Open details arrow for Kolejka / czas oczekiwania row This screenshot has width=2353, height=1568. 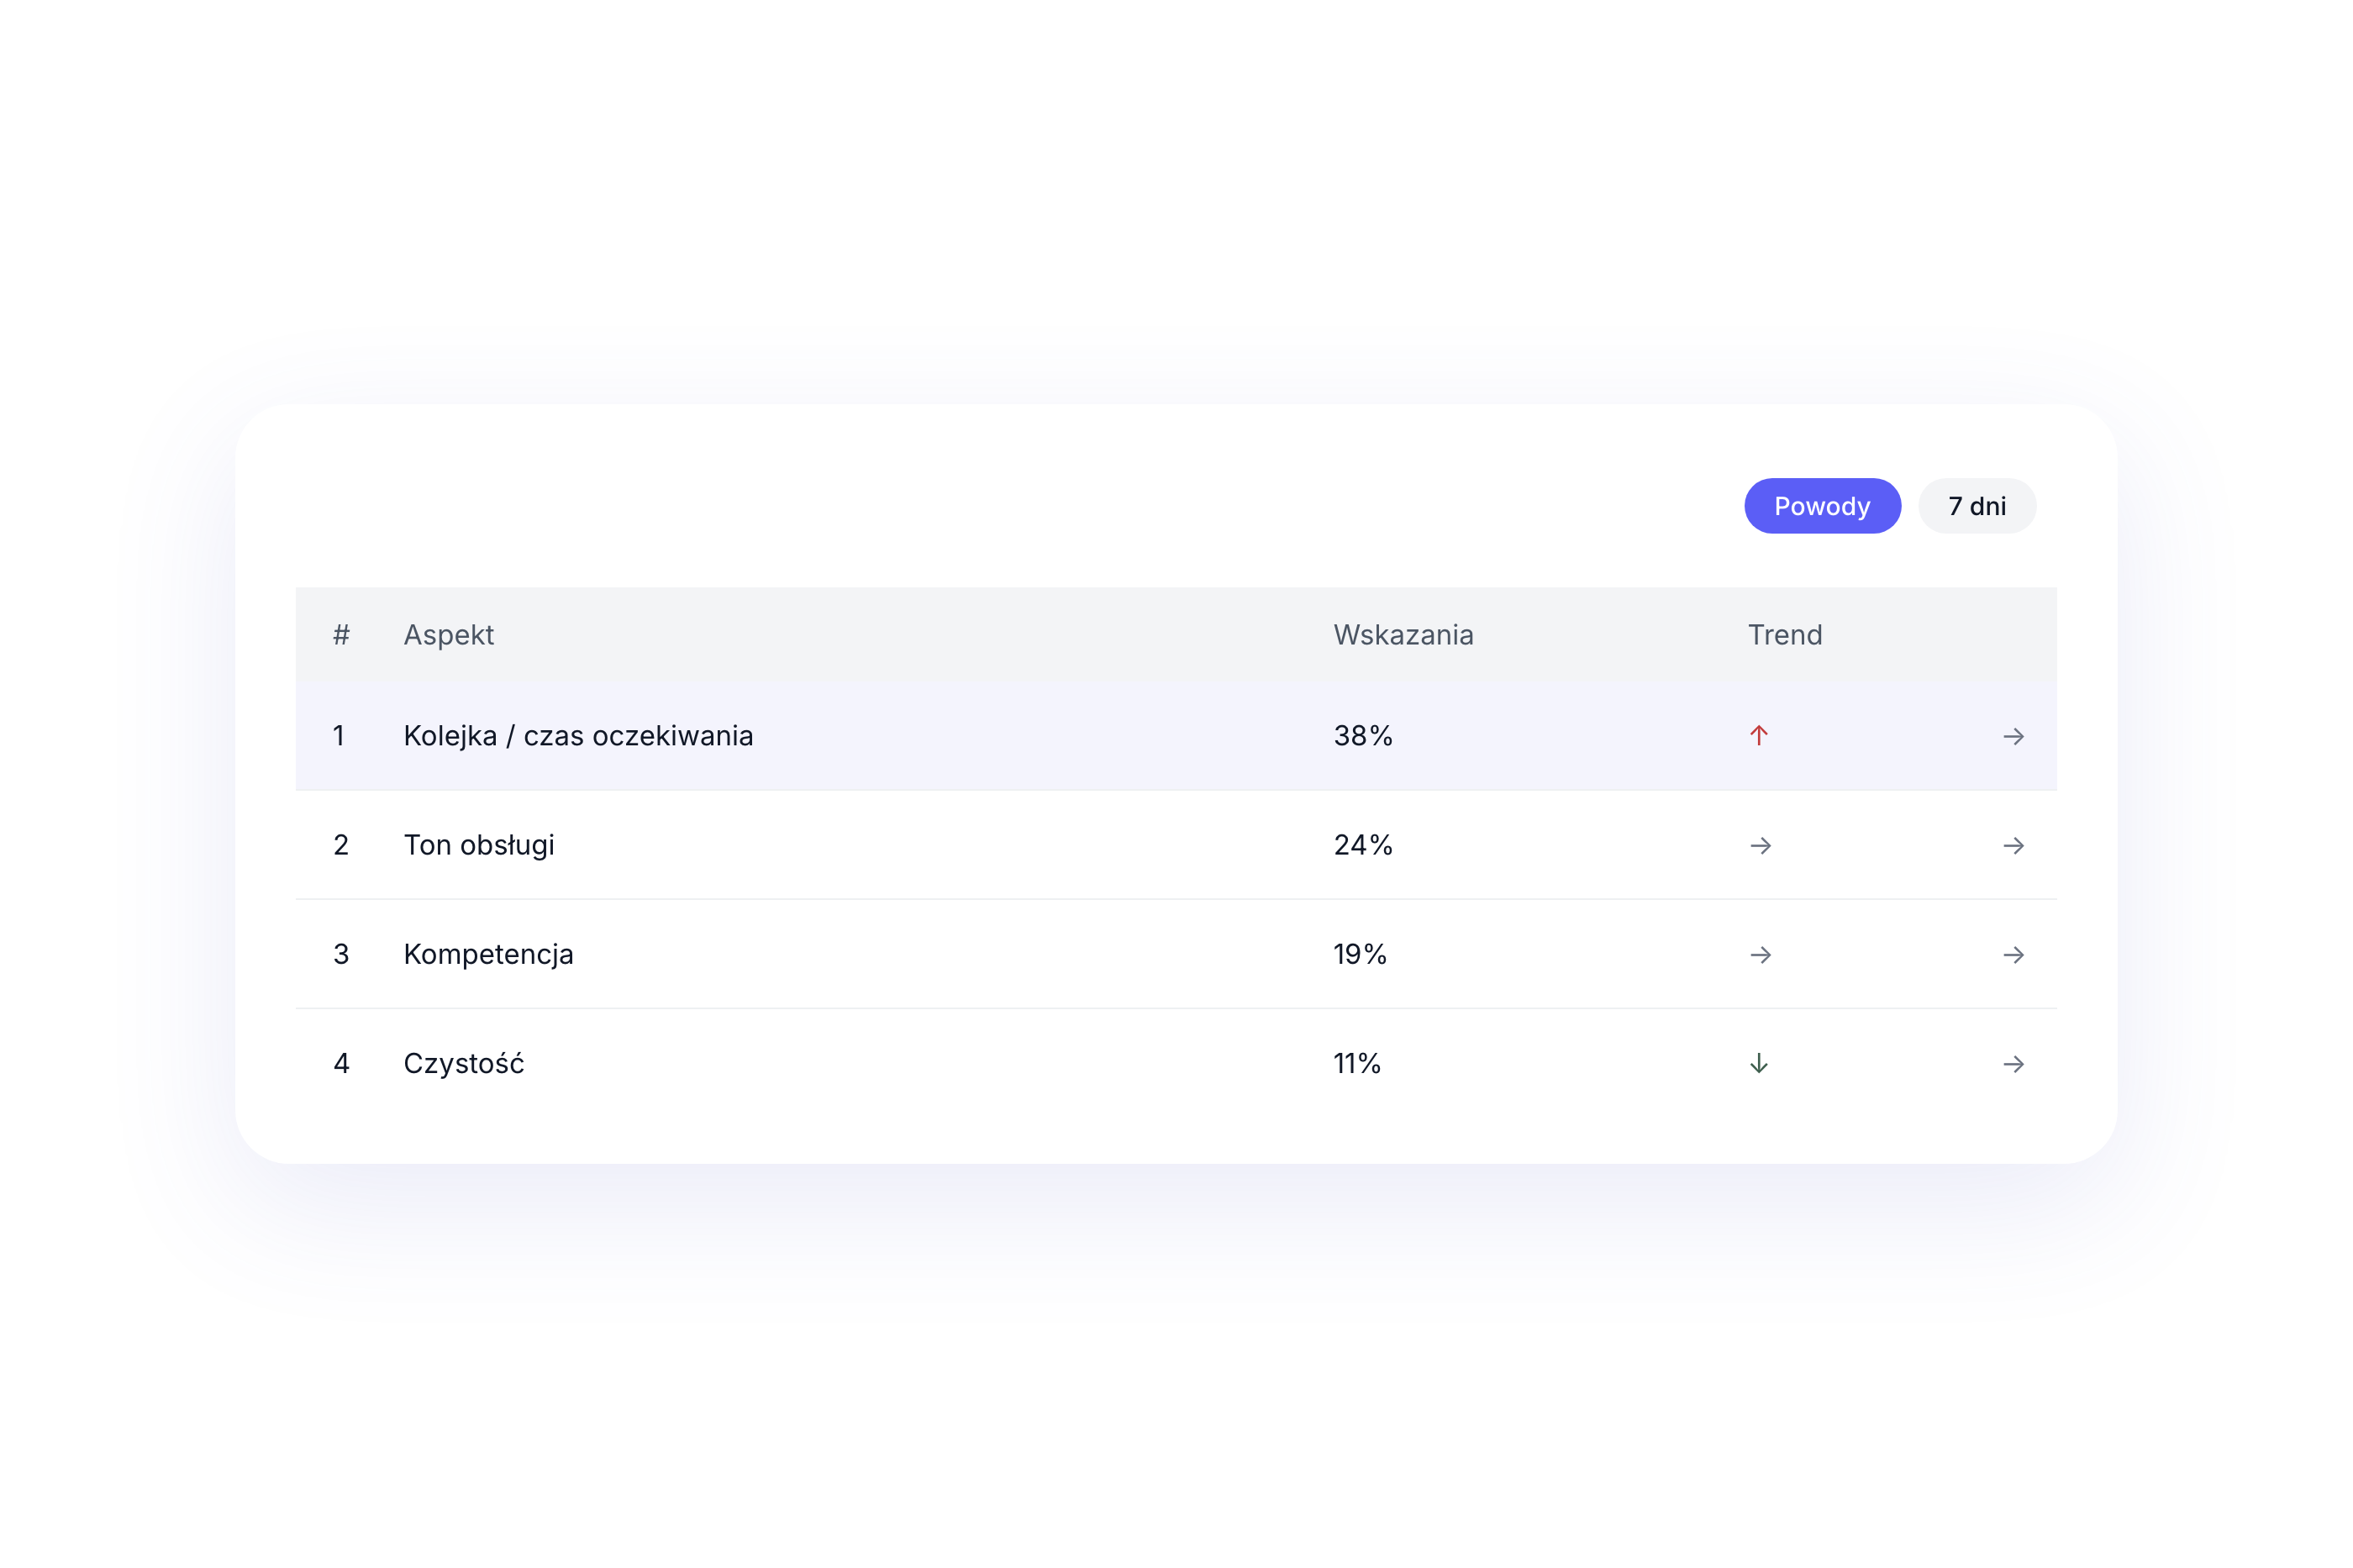(2013, 736)
